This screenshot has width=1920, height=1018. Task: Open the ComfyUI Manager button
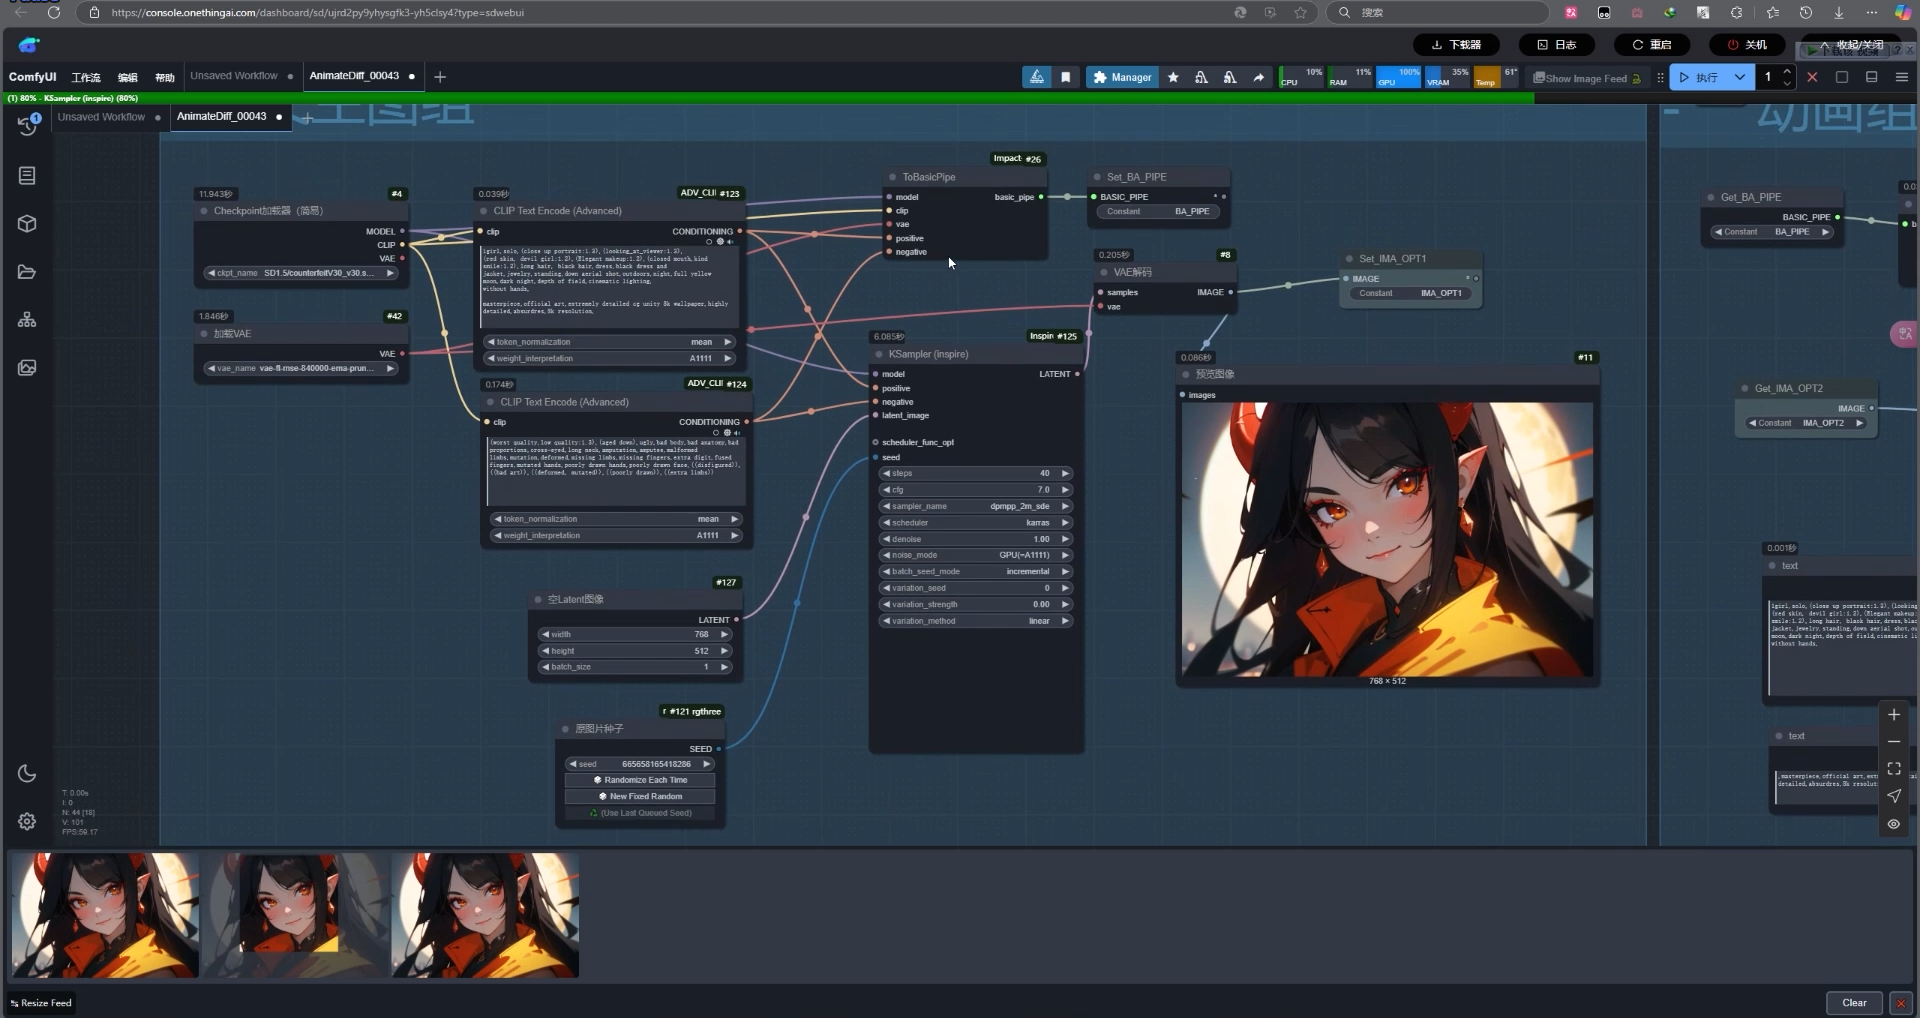coord(1122,77)
